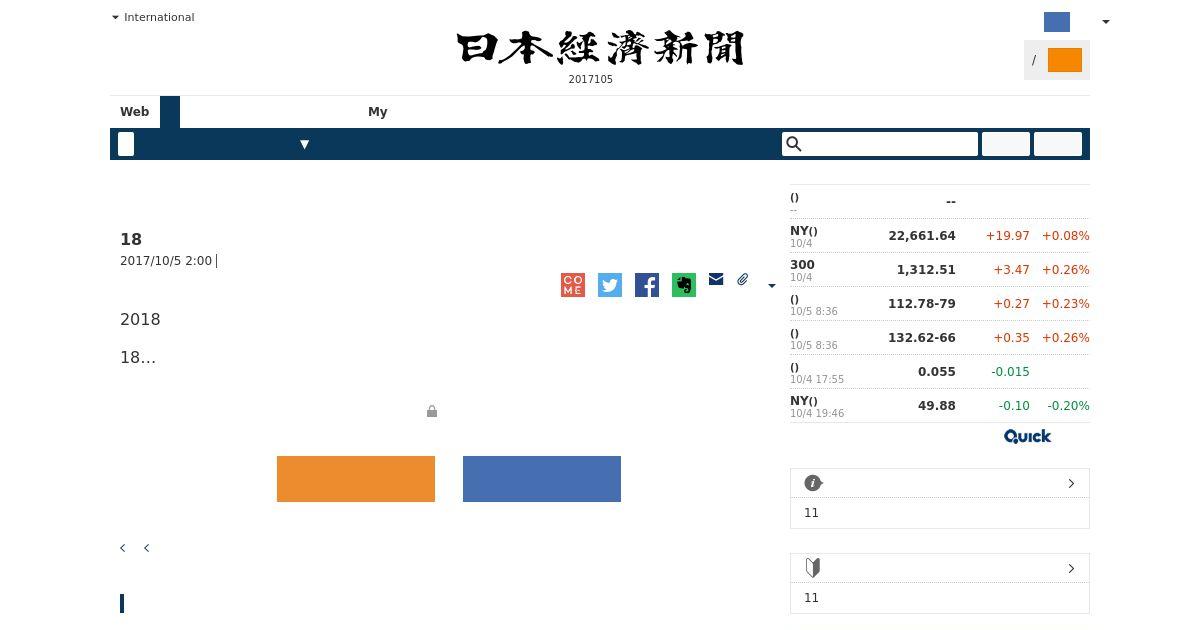Share the article on Twitter

point(610,285)
